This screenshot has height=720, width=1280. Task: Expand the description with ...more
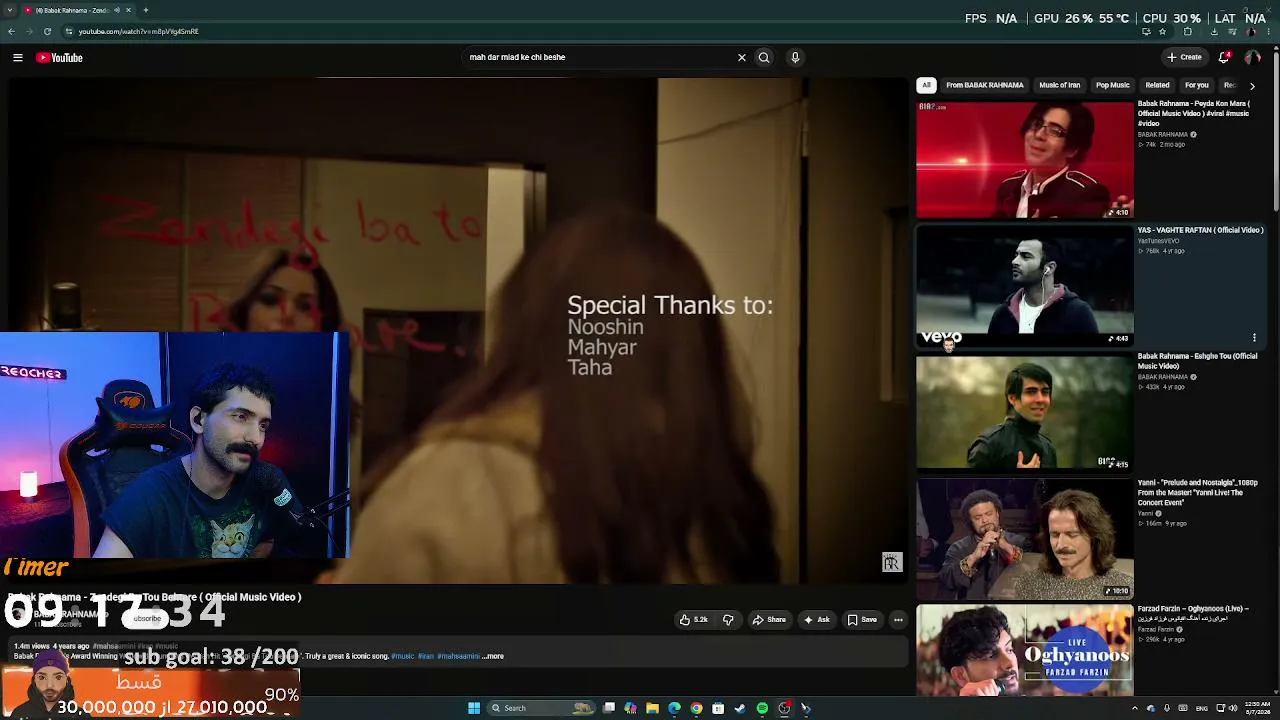tap(493, 657)
